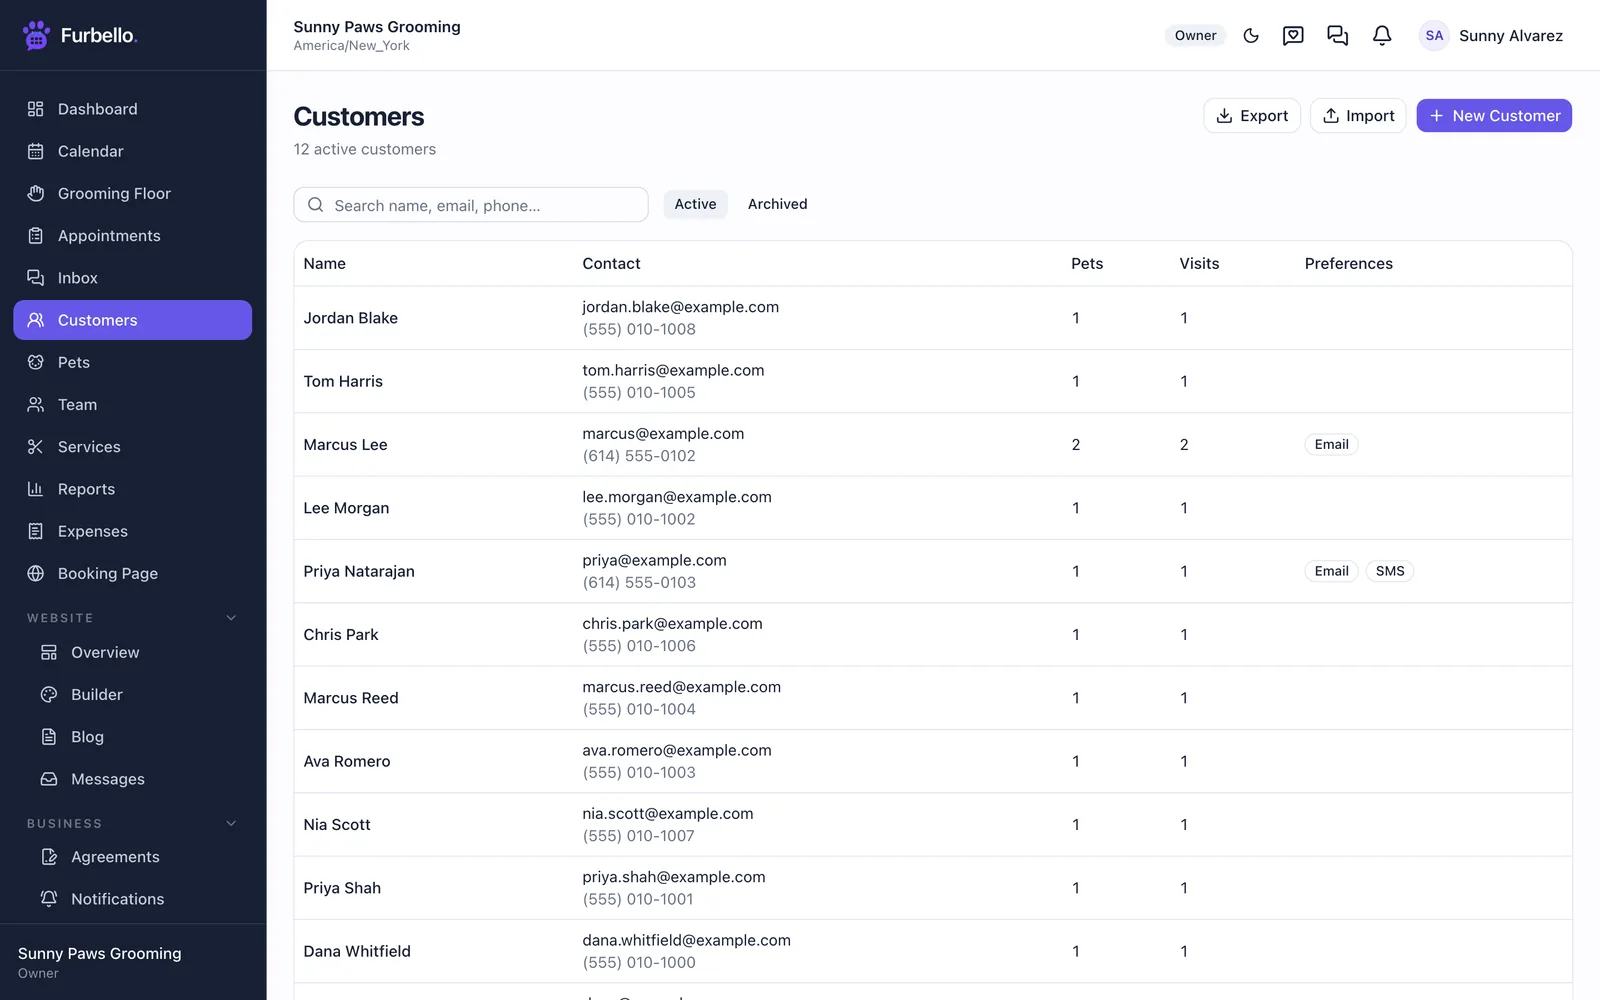Image resolution: width=1600 pixels, height=1000 pixels.
Task: Open the chat bubbles icon in the header
Action: click(x=1337, y=36)
